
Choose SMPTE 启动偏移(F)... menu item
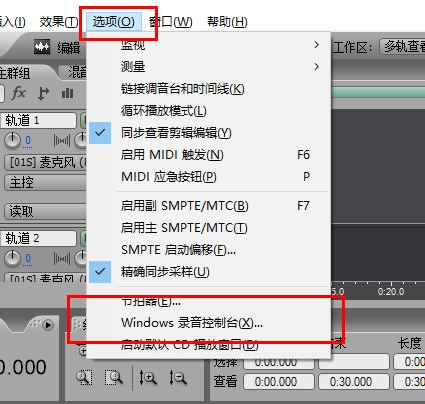click(x=209, y=250)
